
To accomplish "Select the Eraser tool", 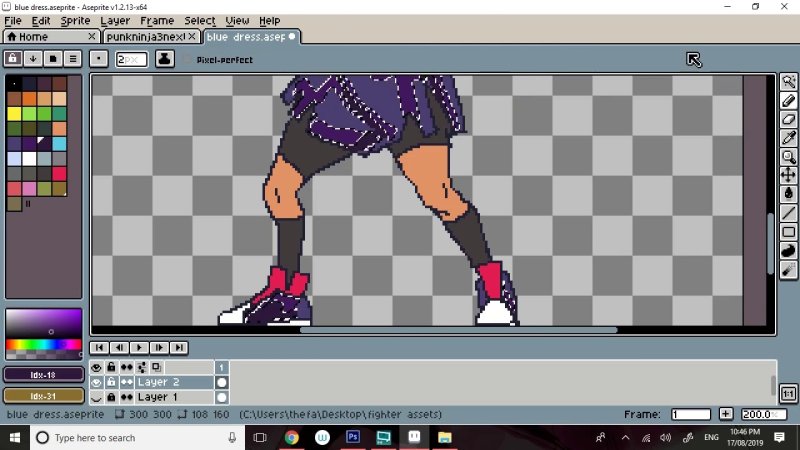I will coord(788,119).
